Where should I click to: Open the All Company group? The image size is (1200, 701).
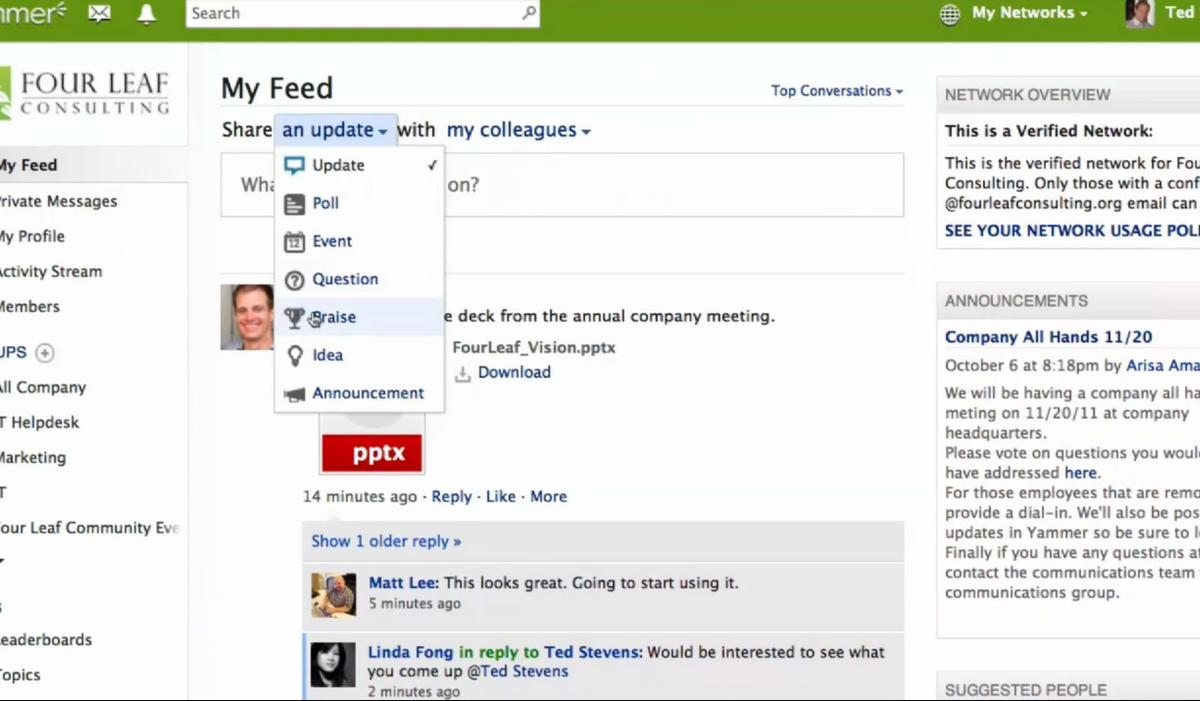[43, 387]
